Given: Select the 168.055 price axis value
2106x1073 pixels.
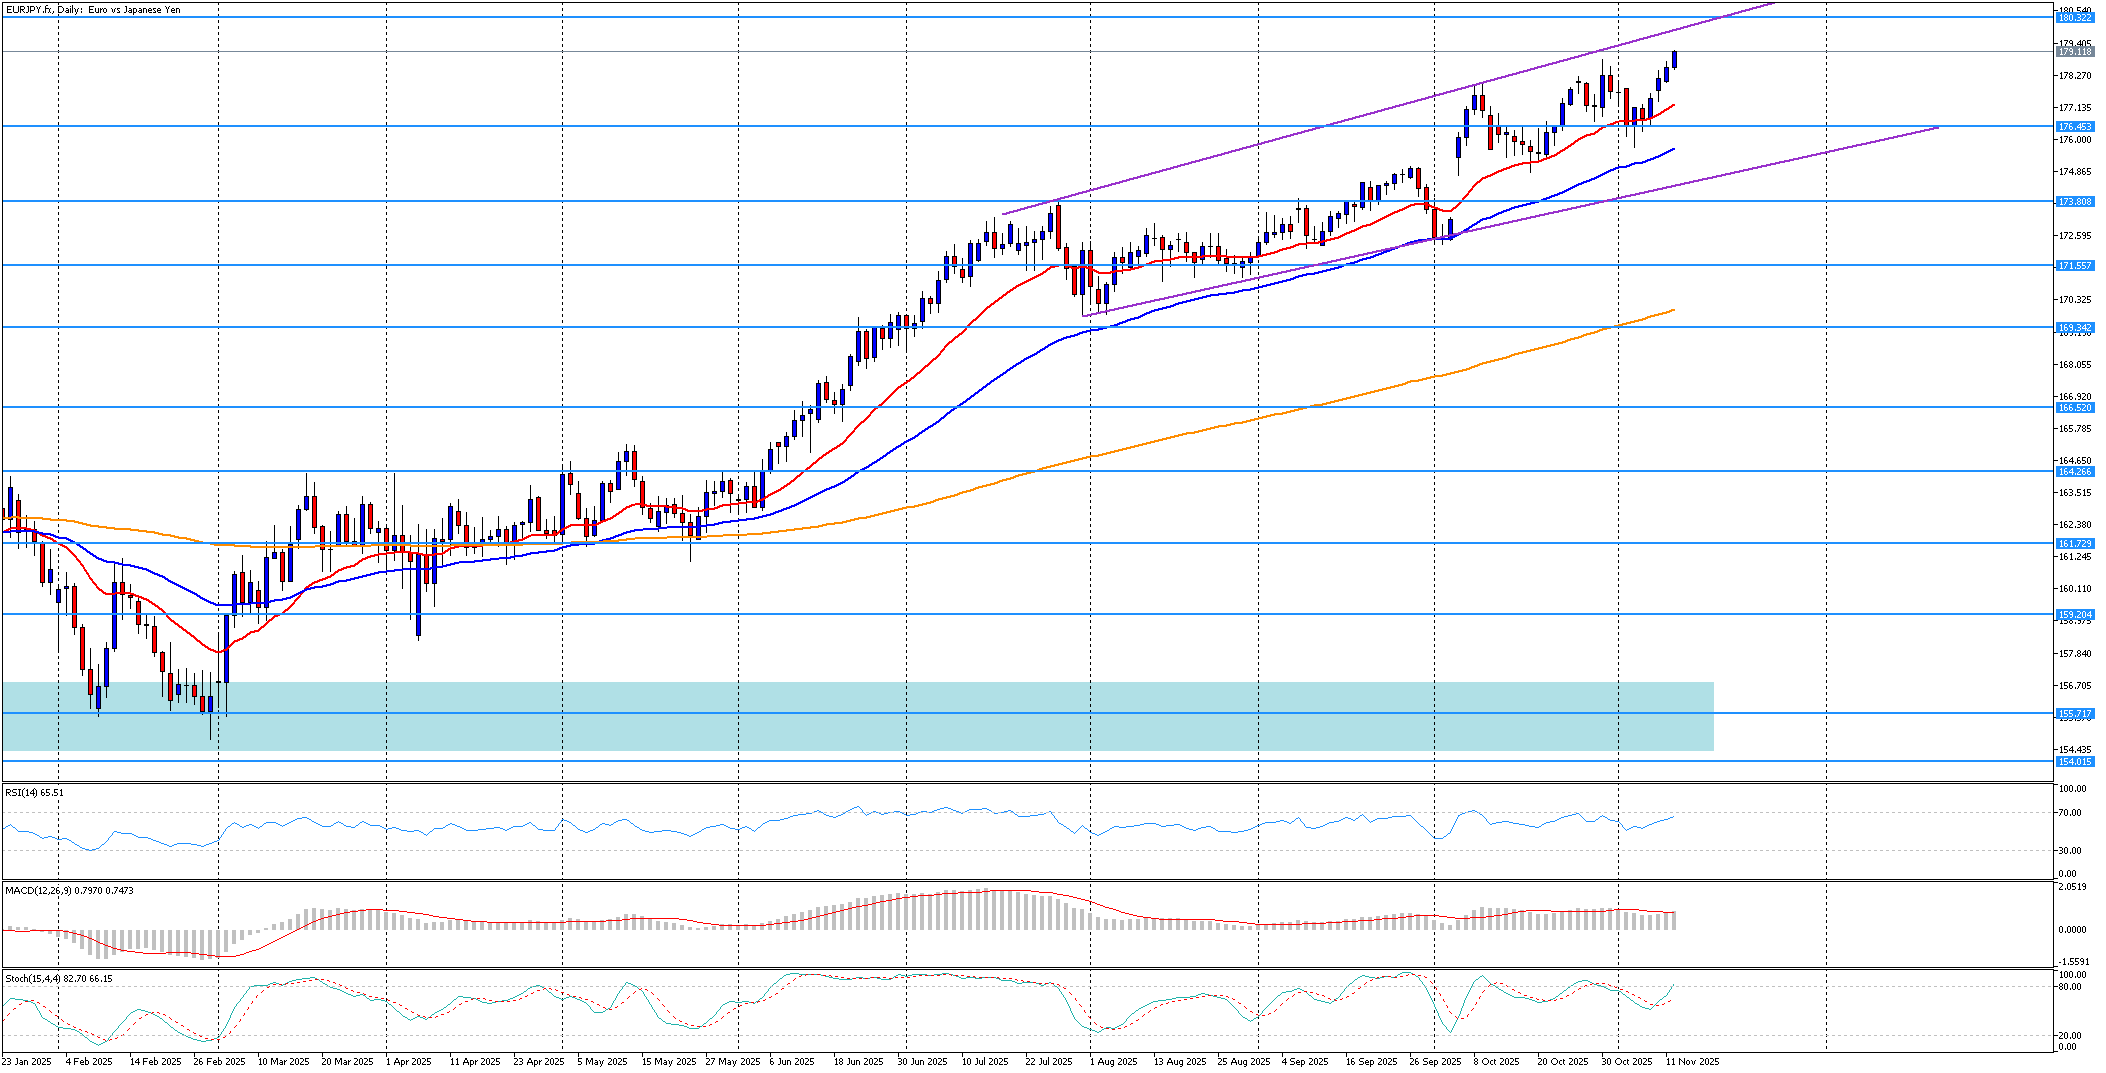Looking at the screenshot, I should click(x=2073, y=365).
